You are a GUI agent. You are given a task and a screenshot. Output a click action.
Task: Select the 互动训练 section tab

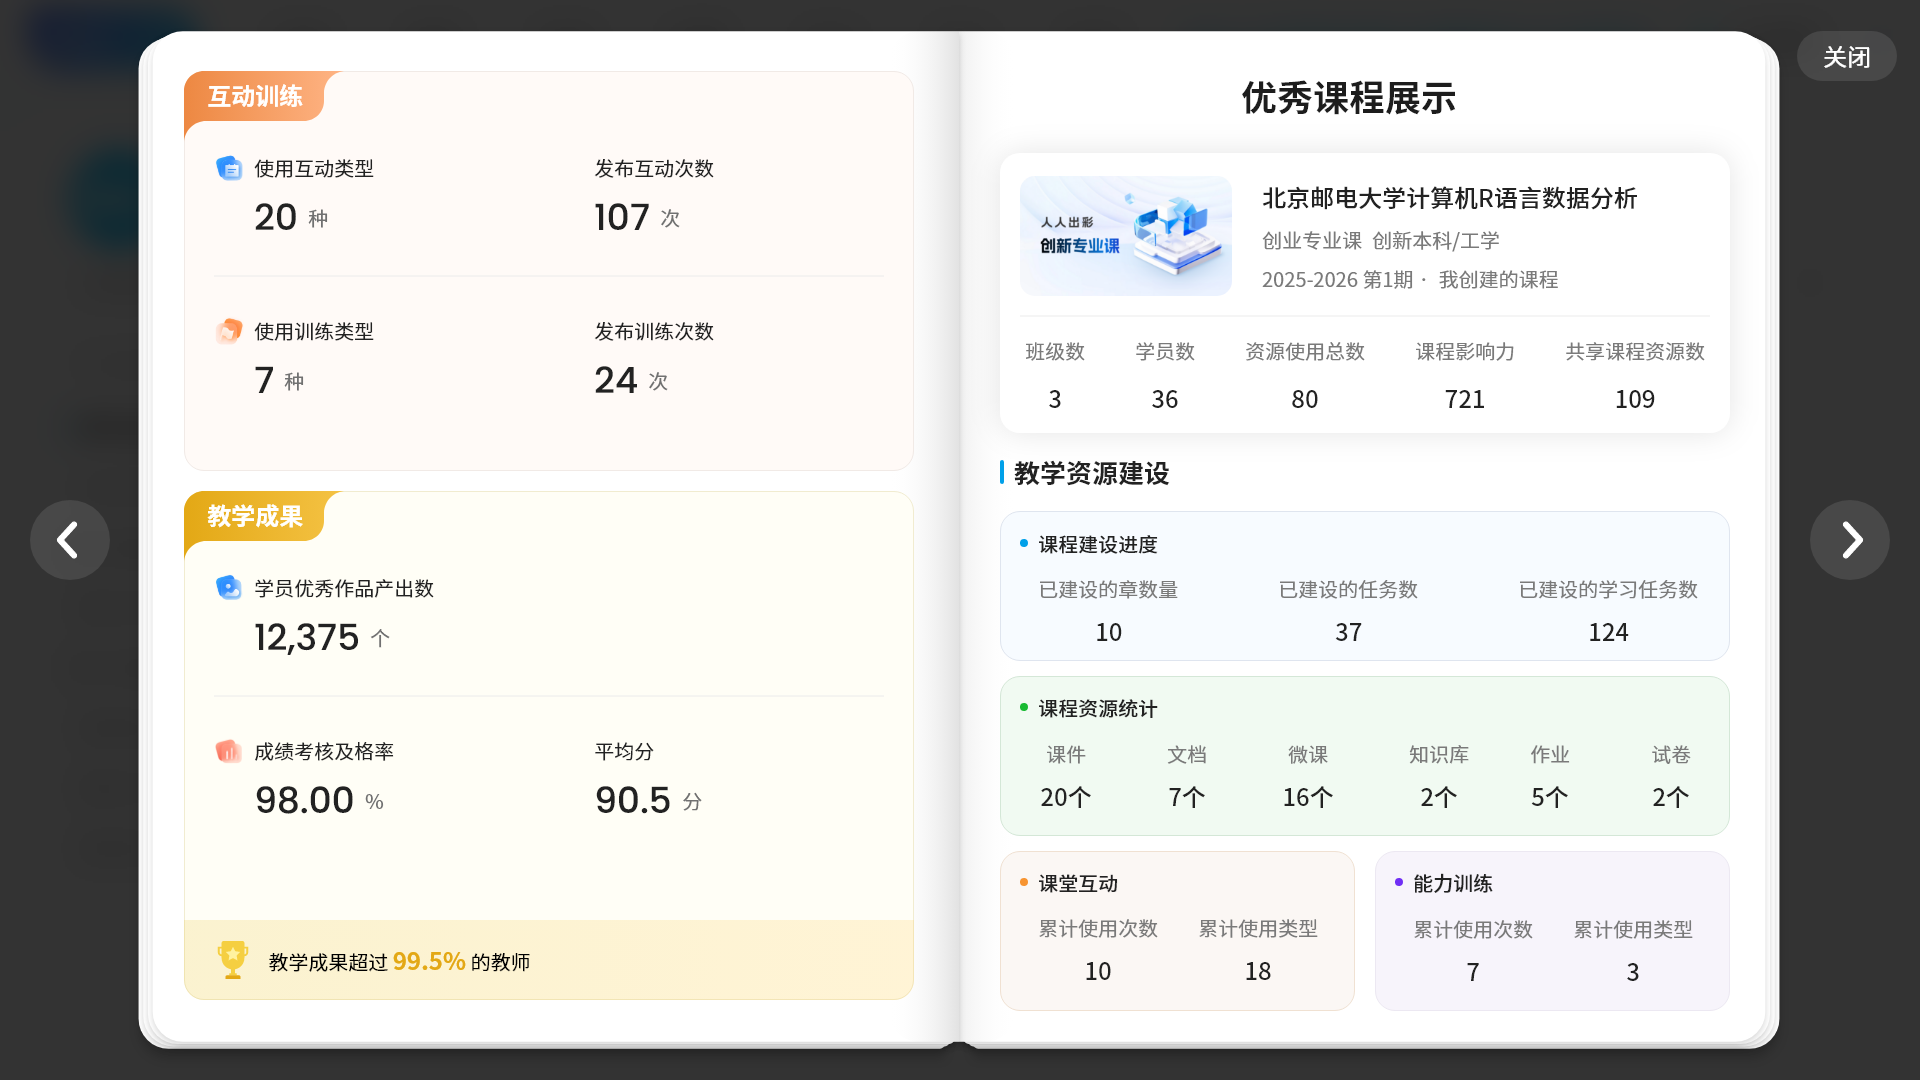(255, 96)
